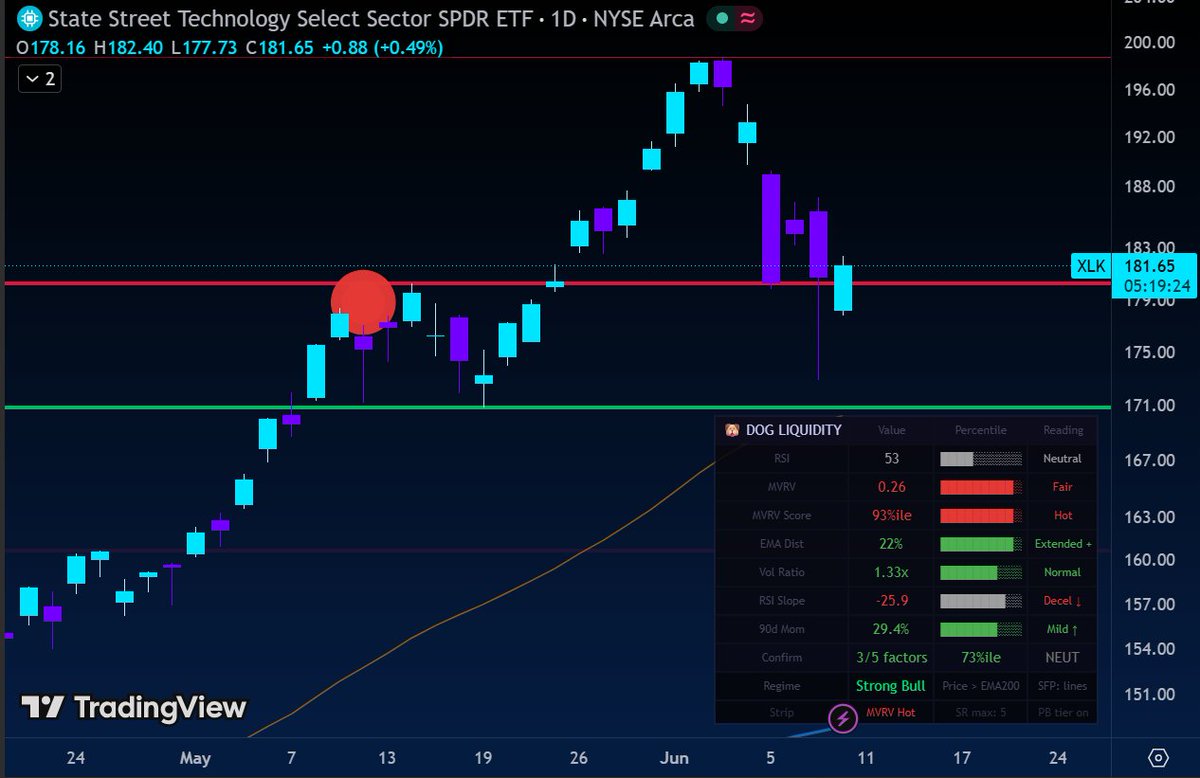The image size is (1200, 778).
Task: Click the 167.00 price axis label
Action: (1148, 460)
